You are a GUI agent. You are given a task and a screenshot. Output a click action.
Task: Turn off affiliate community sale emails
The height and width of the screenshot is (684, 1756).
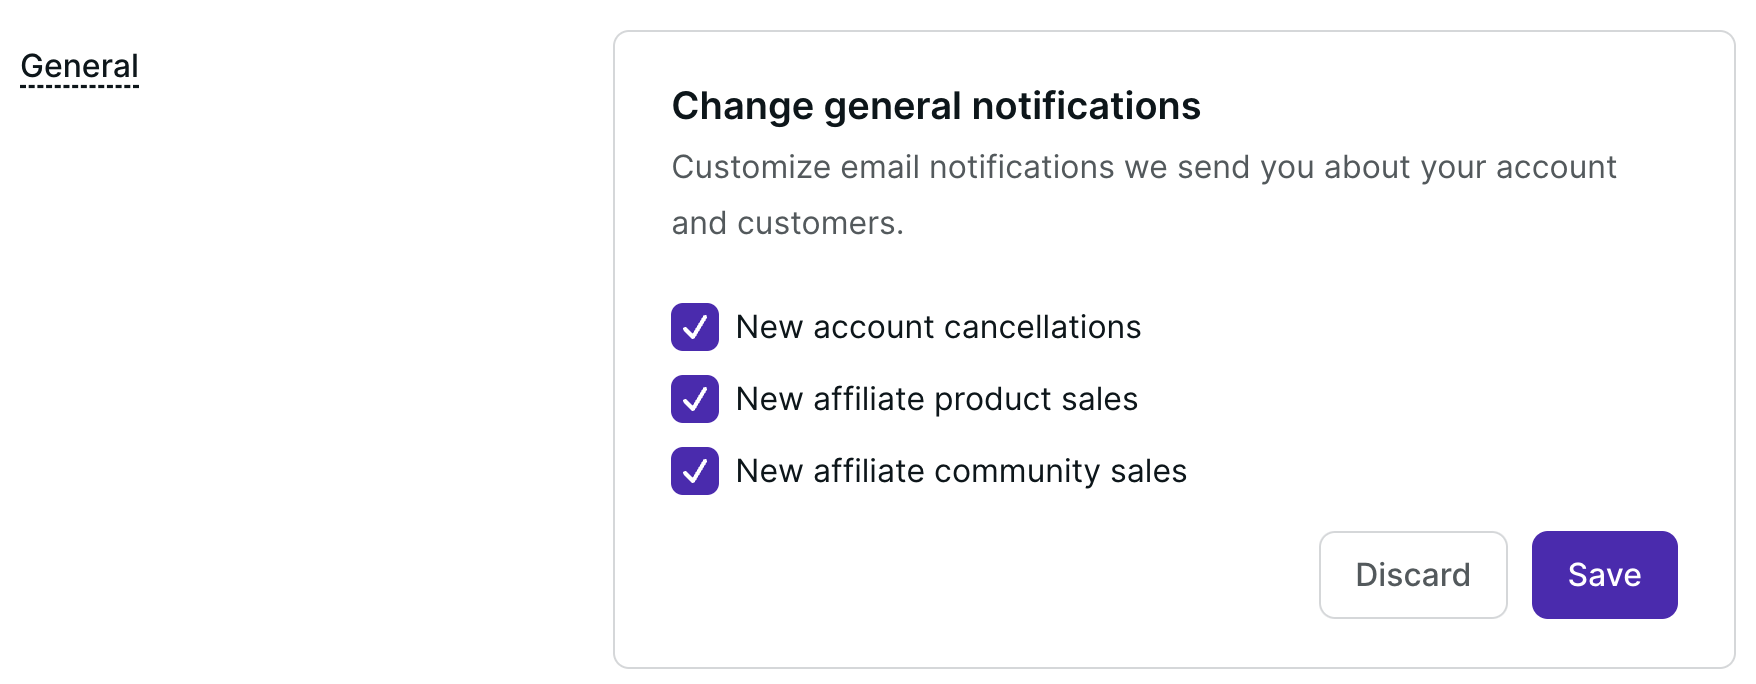(x=695, y=471)
